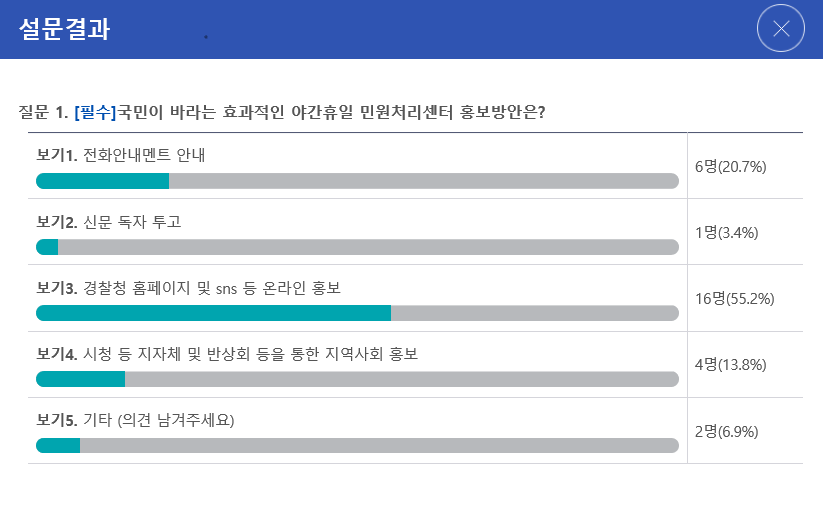Click option label 보기3 경찰청 홈페이지 온라인 홍보
823x506 pixels.
point(188,288)
